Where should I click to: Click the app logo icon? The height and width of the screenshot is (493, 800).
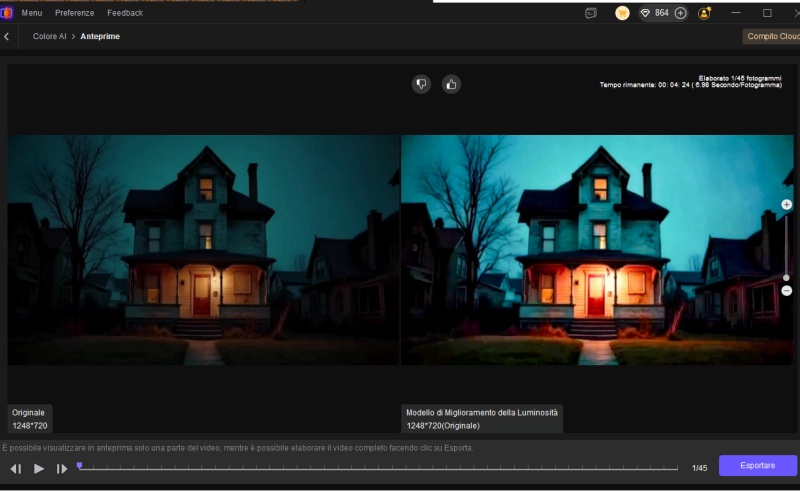(6, 13)
